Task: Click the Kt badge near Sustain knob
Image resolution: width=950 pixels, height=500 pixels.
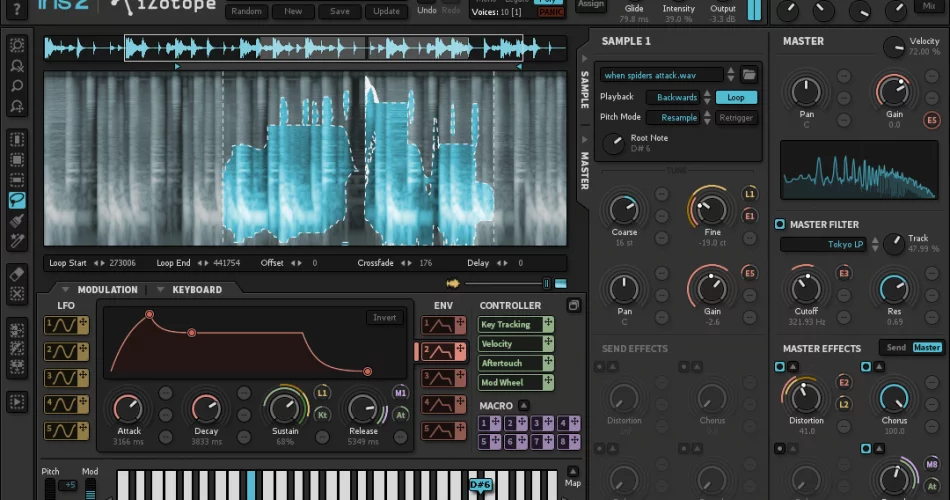Action: 322,415
